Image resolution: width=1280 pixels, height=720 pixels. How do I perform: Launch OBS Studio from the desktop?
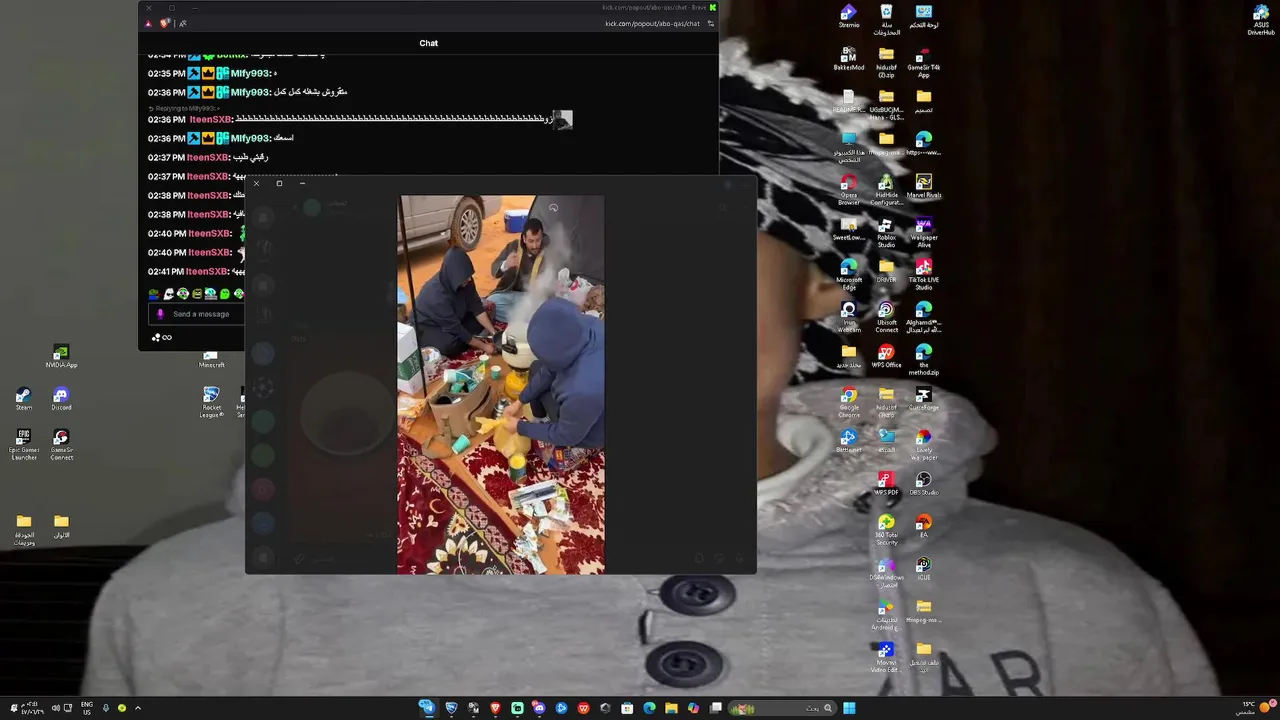[923, 484]
